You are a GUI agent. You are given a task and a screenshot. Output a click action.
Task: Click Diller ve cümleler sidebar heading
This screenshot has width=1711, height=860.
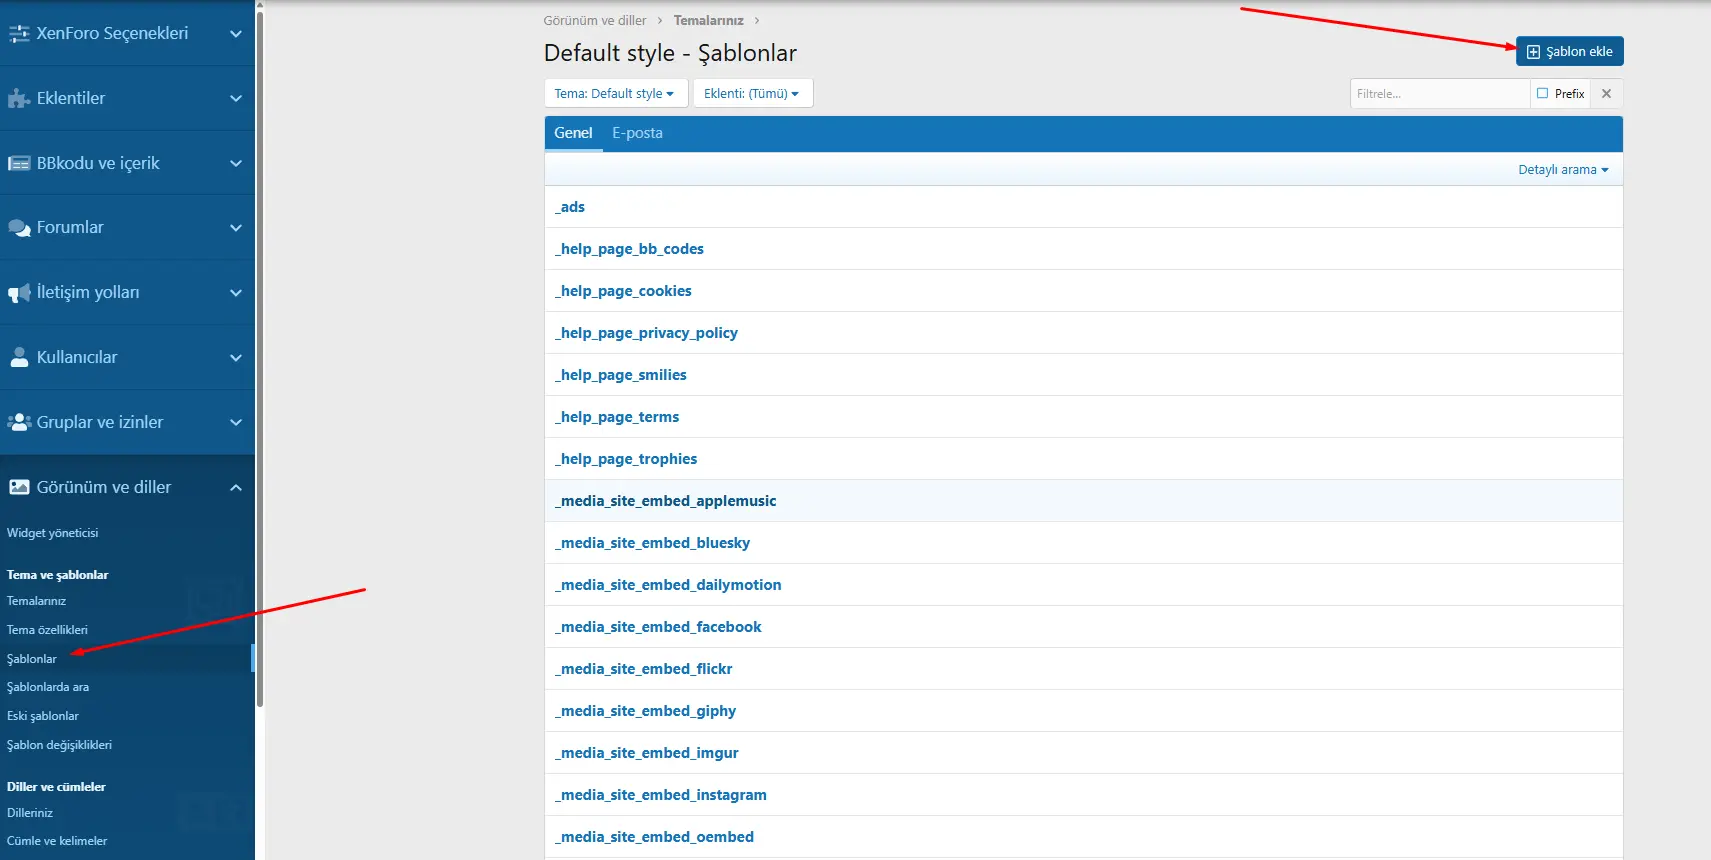[x=56, y=787]
